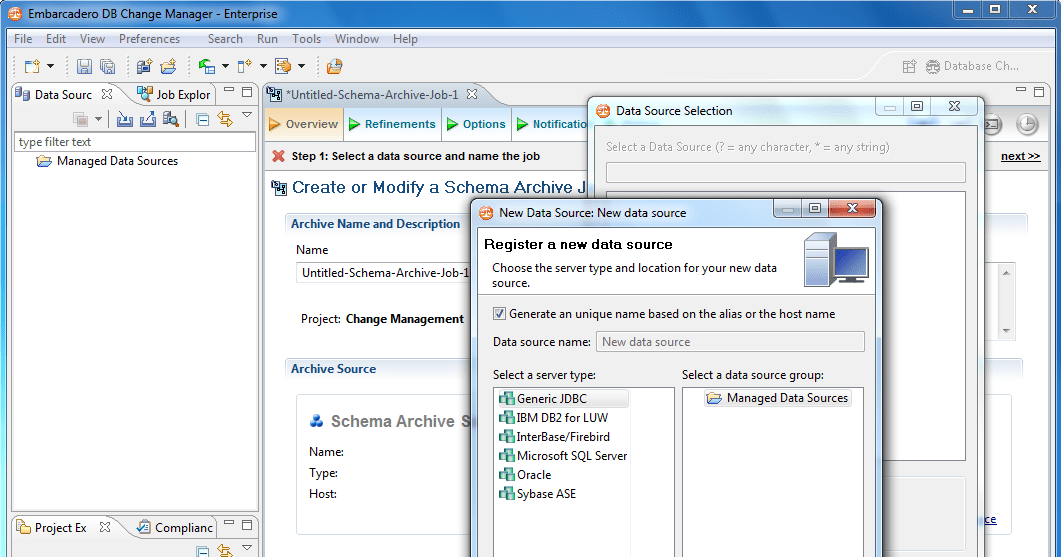Go to the Options step
Viewport: 1061px width, 557px height.
coord(476,124)
